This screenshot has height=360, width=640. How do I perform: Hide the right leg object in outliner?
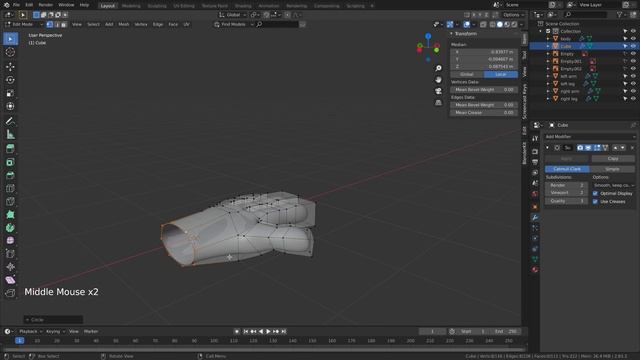[633, 99]
